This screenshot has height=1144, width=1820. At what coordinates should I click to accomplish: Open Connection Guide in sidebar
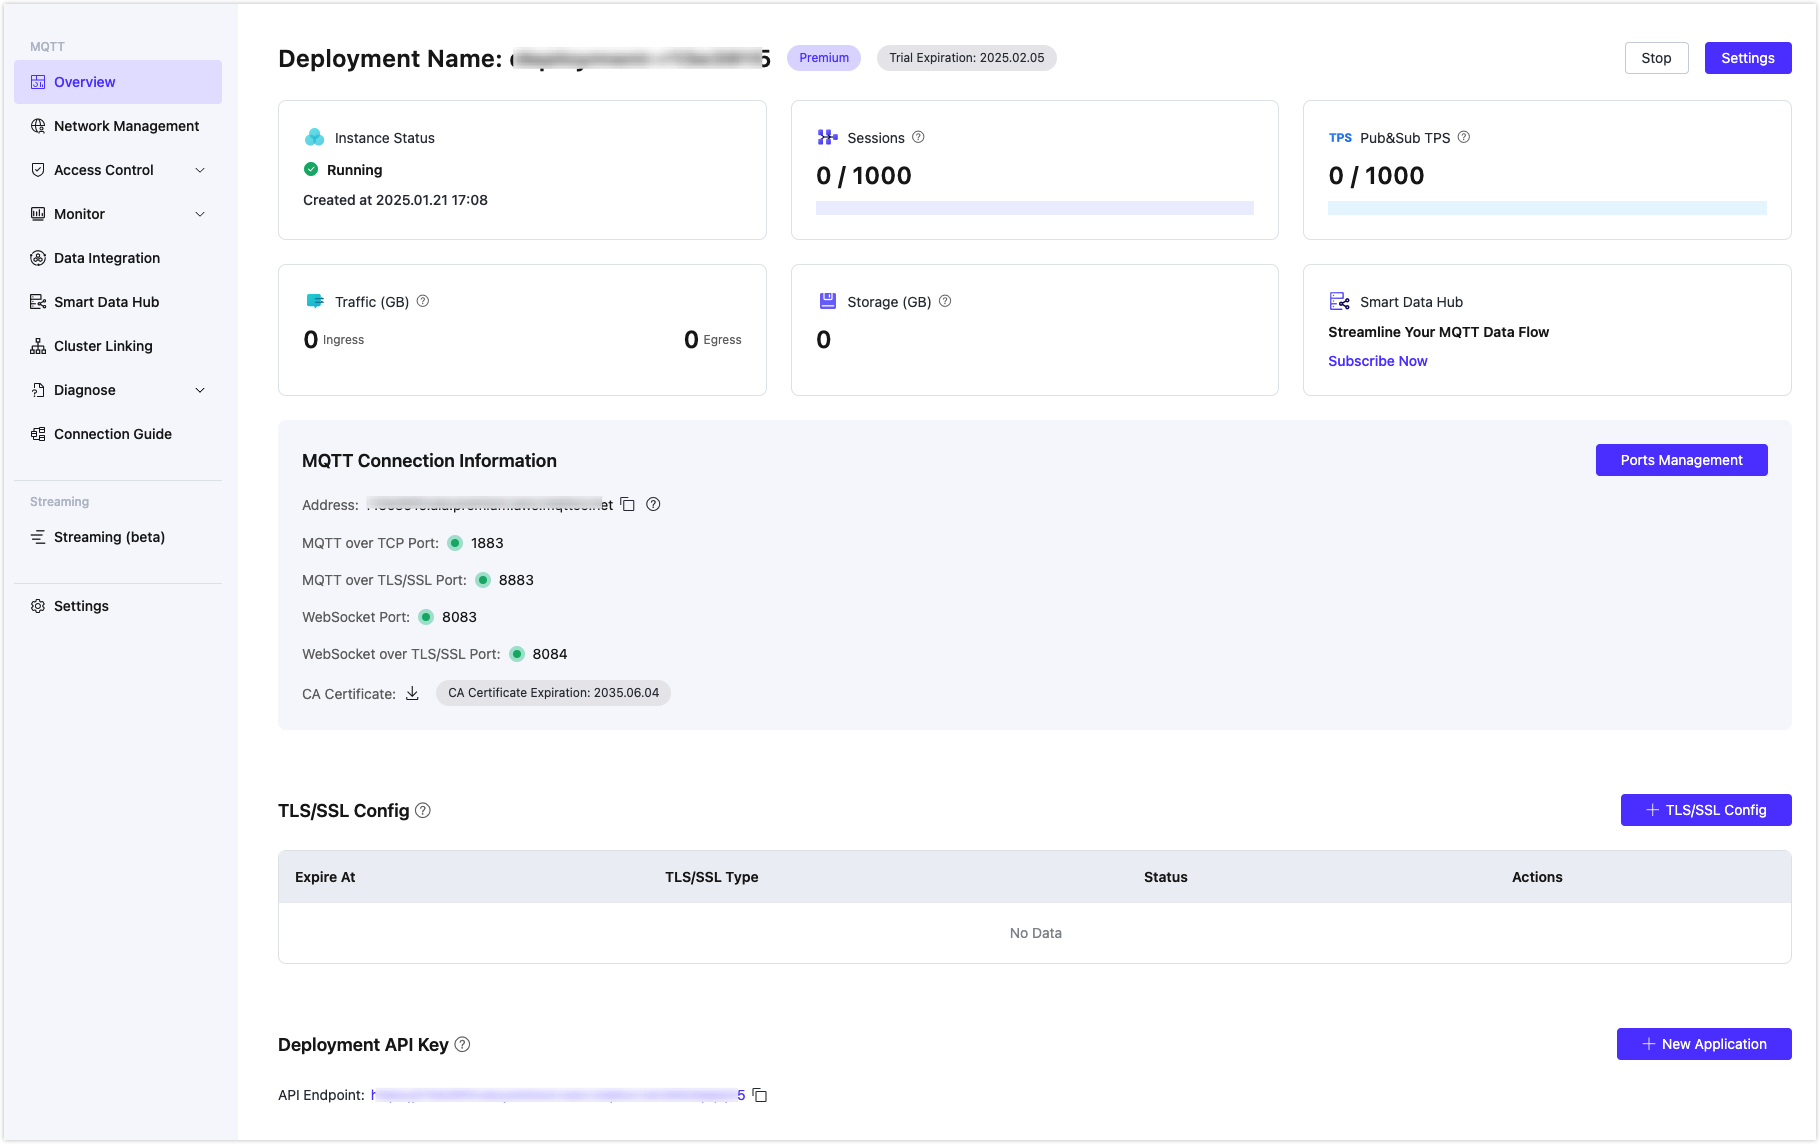[118, 434]
